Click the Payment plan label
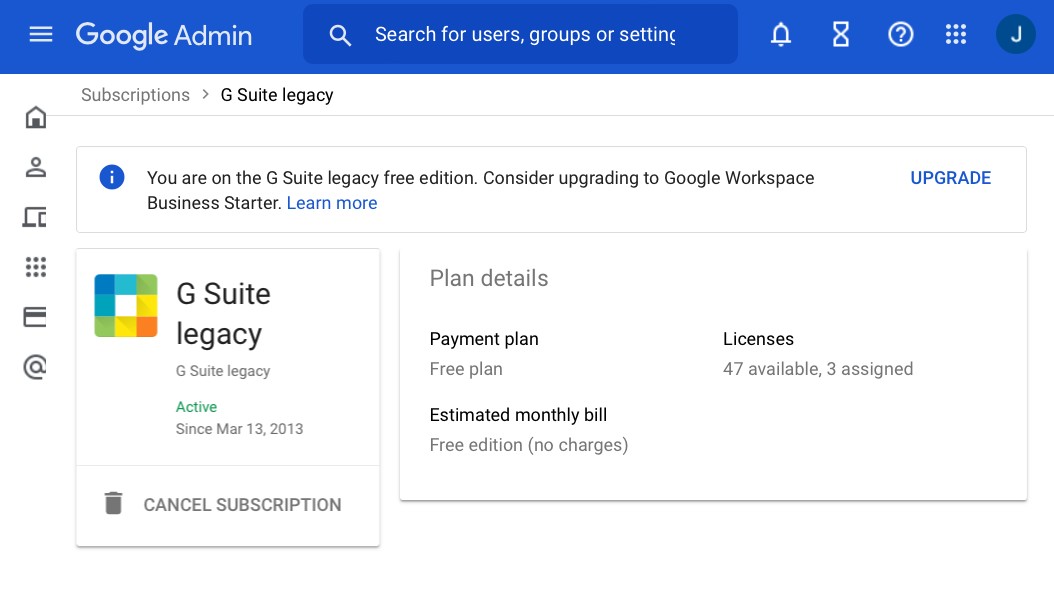 pos(484,339)
